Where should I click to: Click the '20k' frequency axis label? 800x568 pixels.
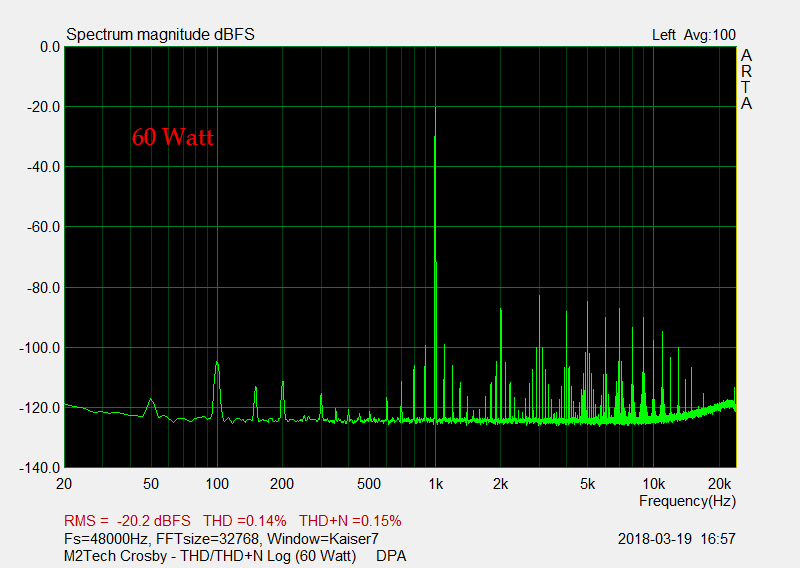(x=719, y=484)
